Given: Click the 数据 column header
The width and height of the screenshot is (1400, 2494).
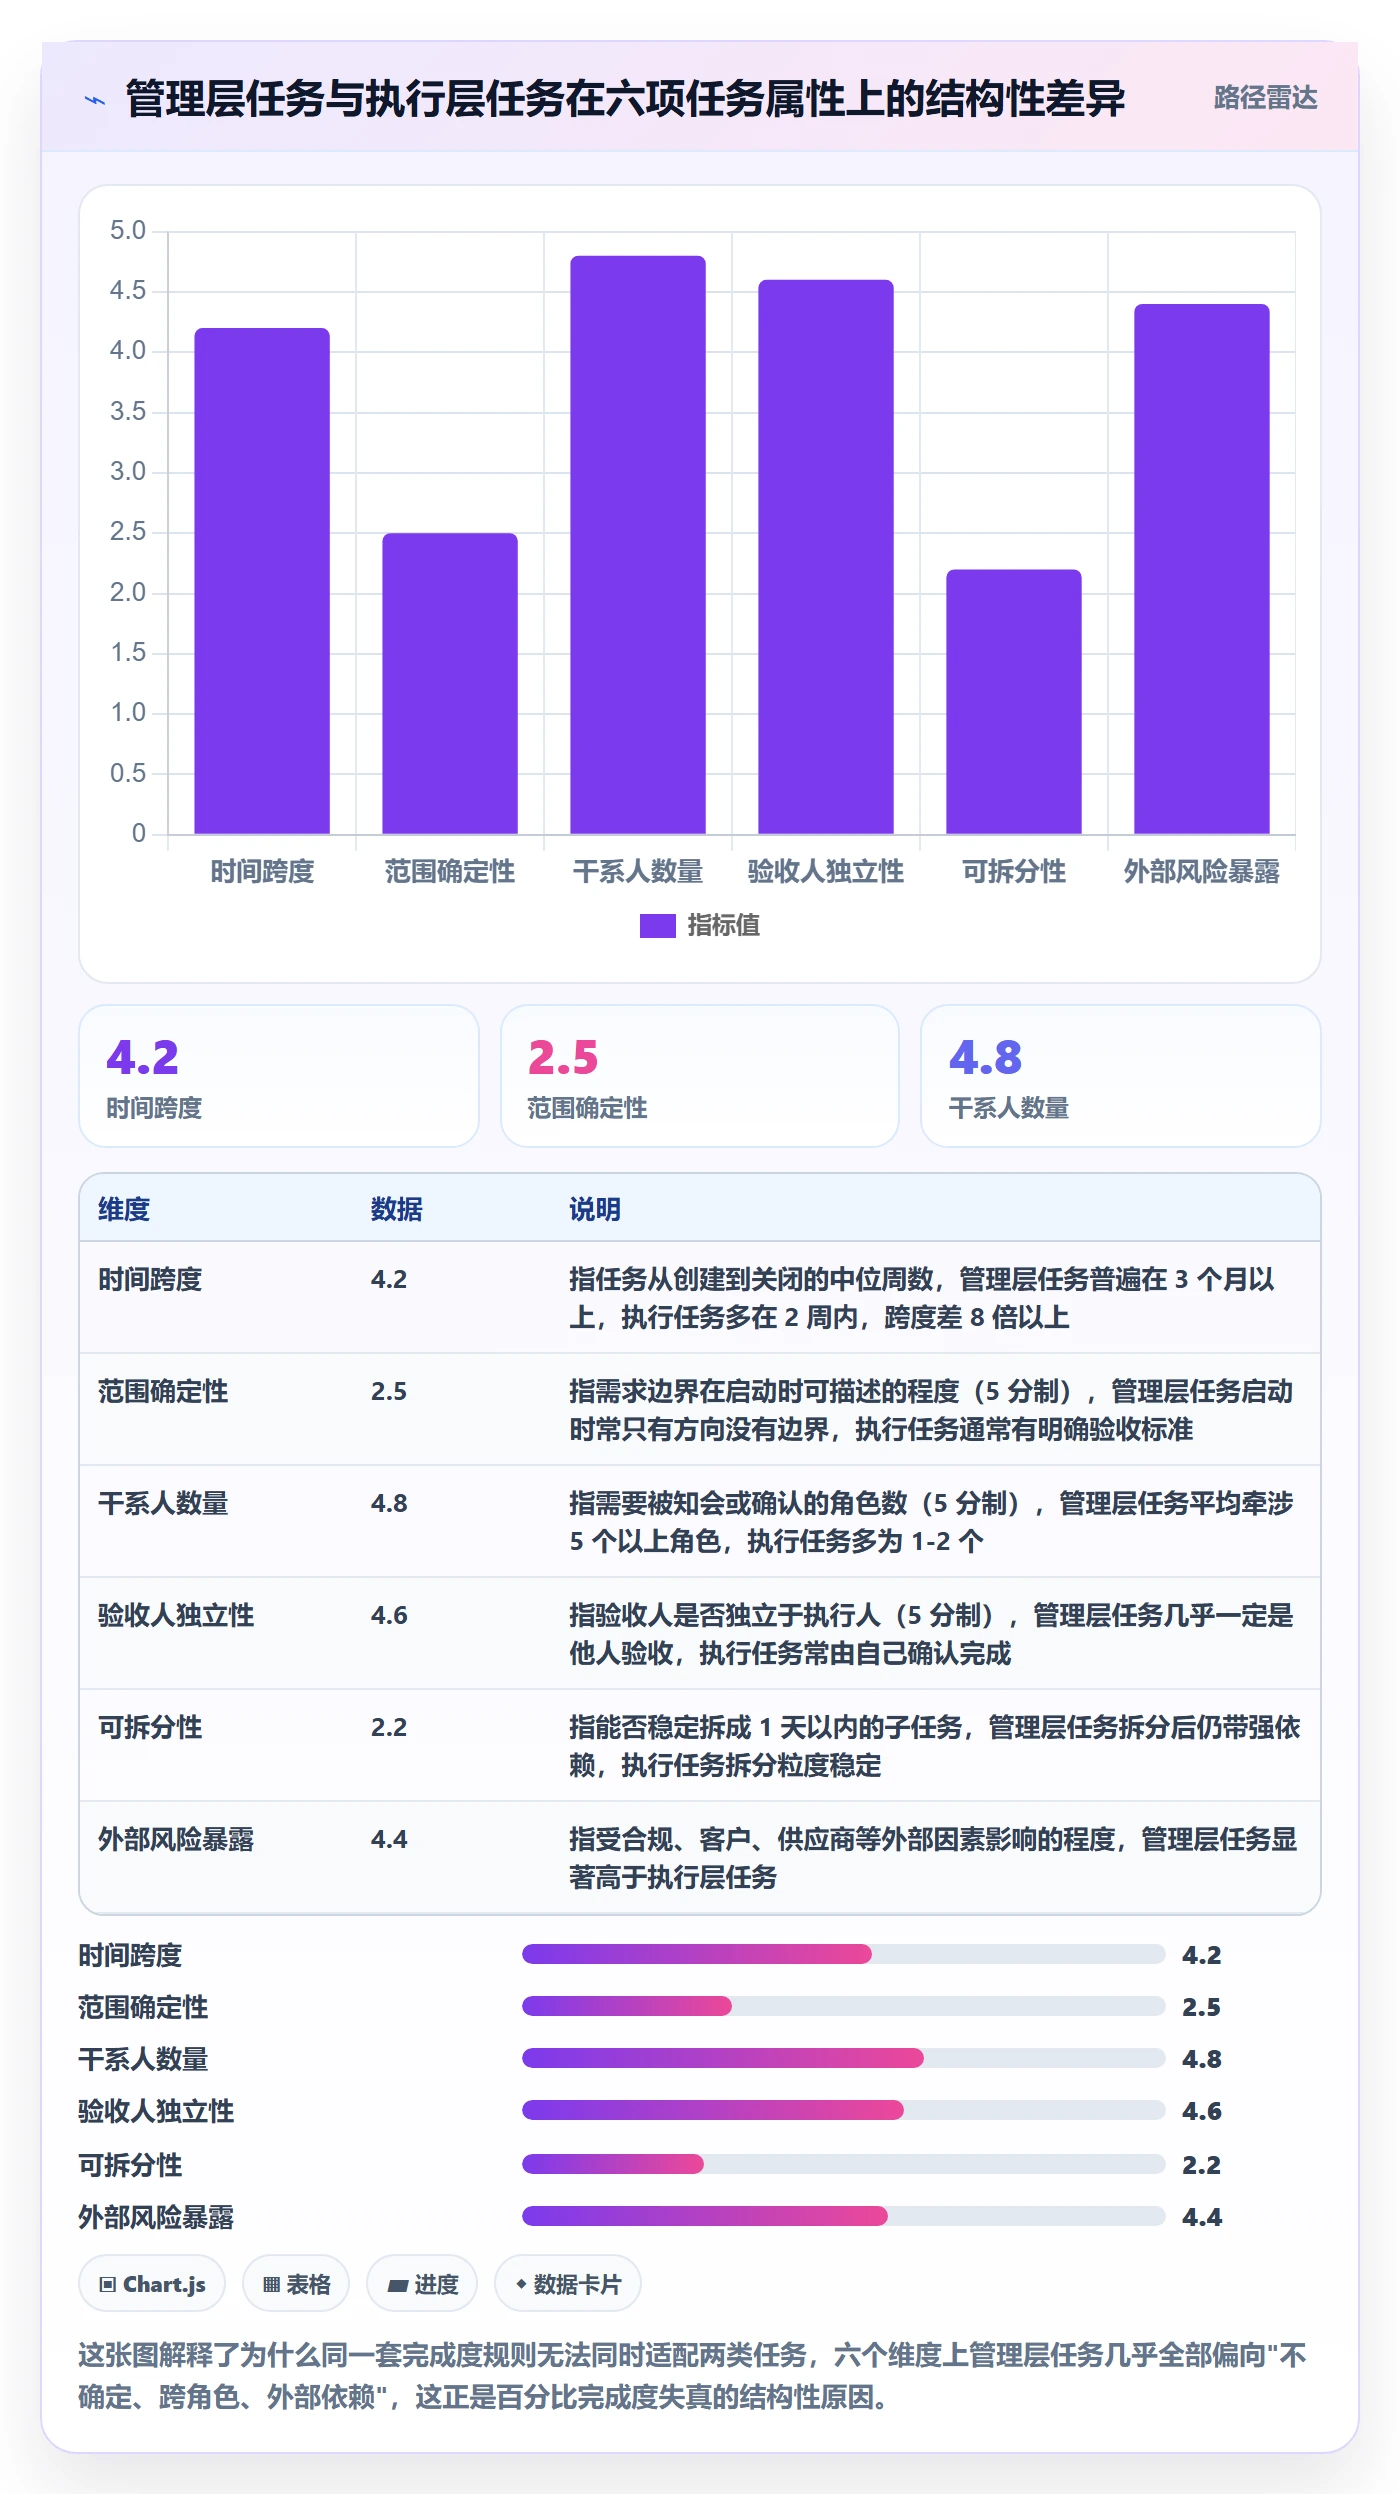Looking at the screenshot, I should pyautogui.click(x=397, y=1209).
